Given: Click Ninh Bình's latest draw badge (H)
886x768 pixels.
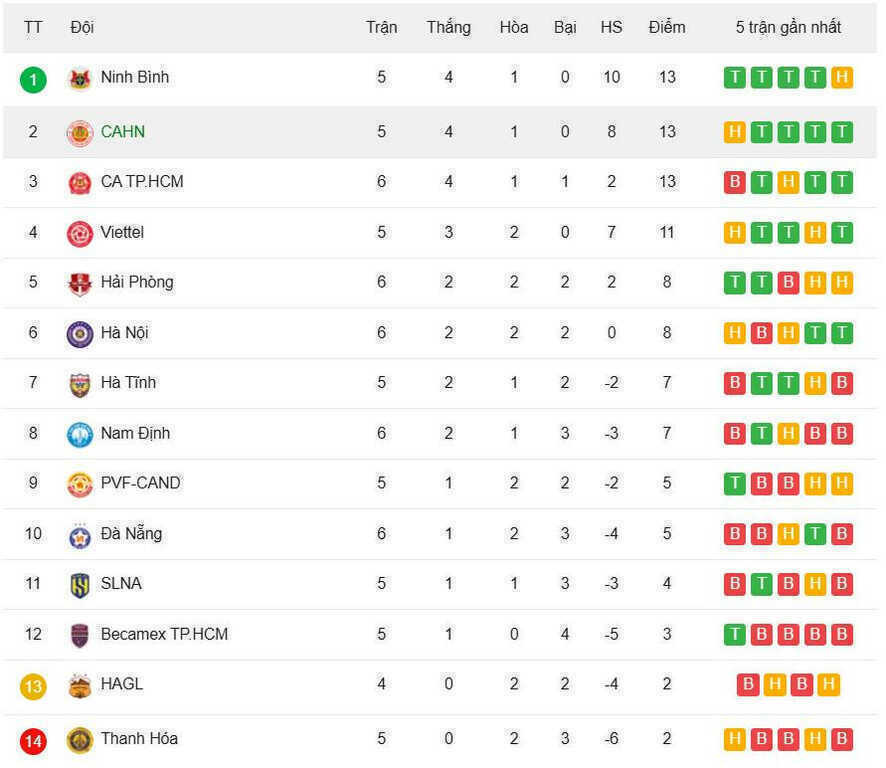Looking at the screenshot, I should pos(842,78).
